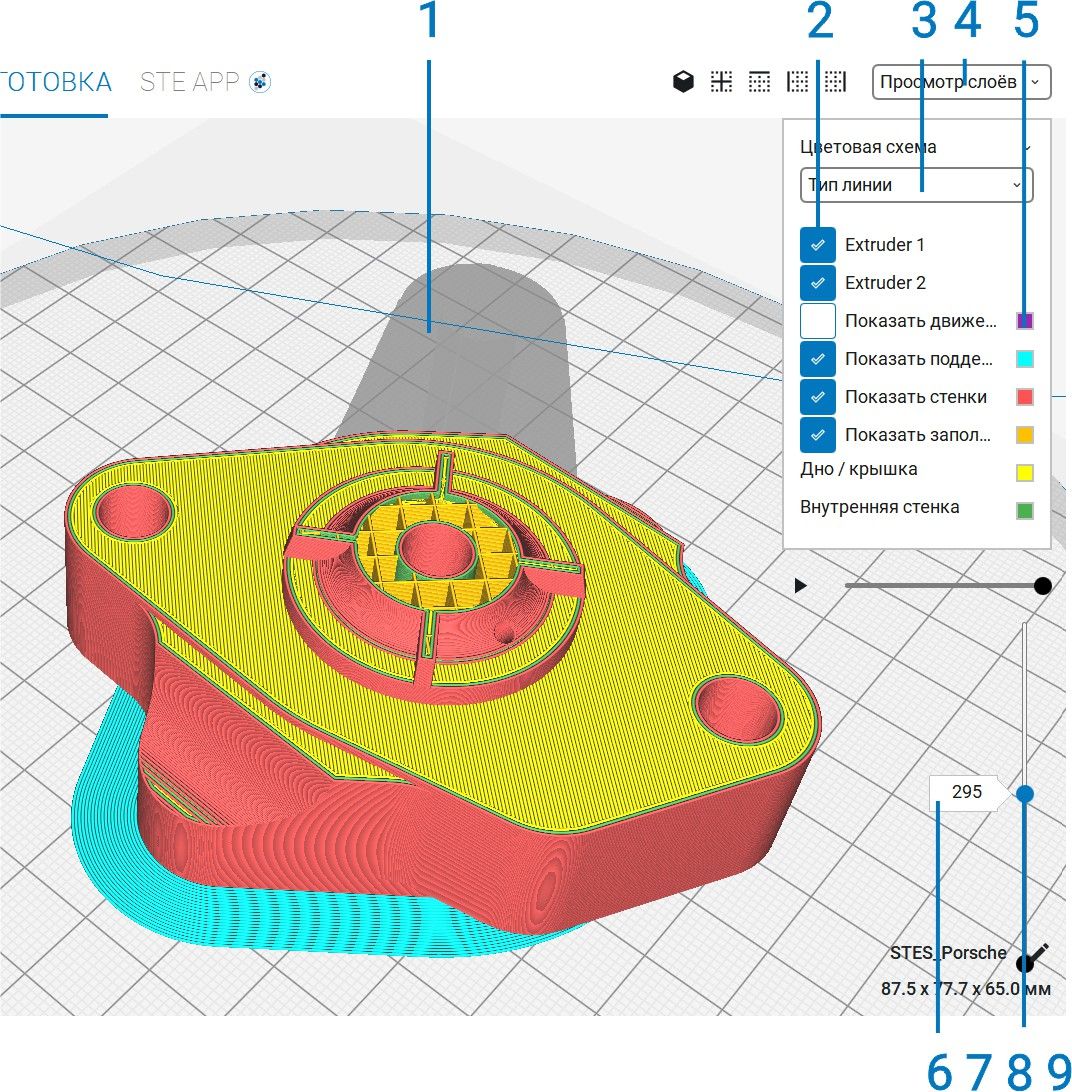Uncheck the Показать запол... checkbox

(x=818, y=435)
